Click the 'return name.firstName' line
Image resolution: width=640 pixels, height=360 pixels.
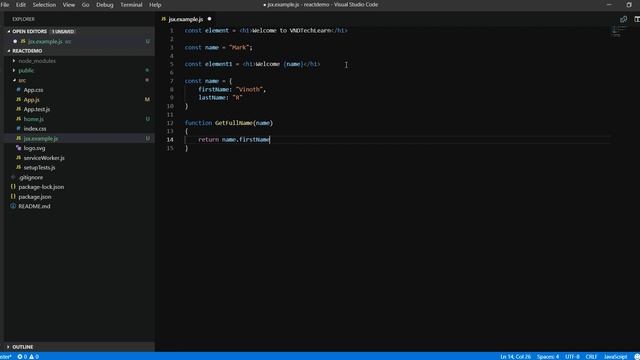(234, 140)
